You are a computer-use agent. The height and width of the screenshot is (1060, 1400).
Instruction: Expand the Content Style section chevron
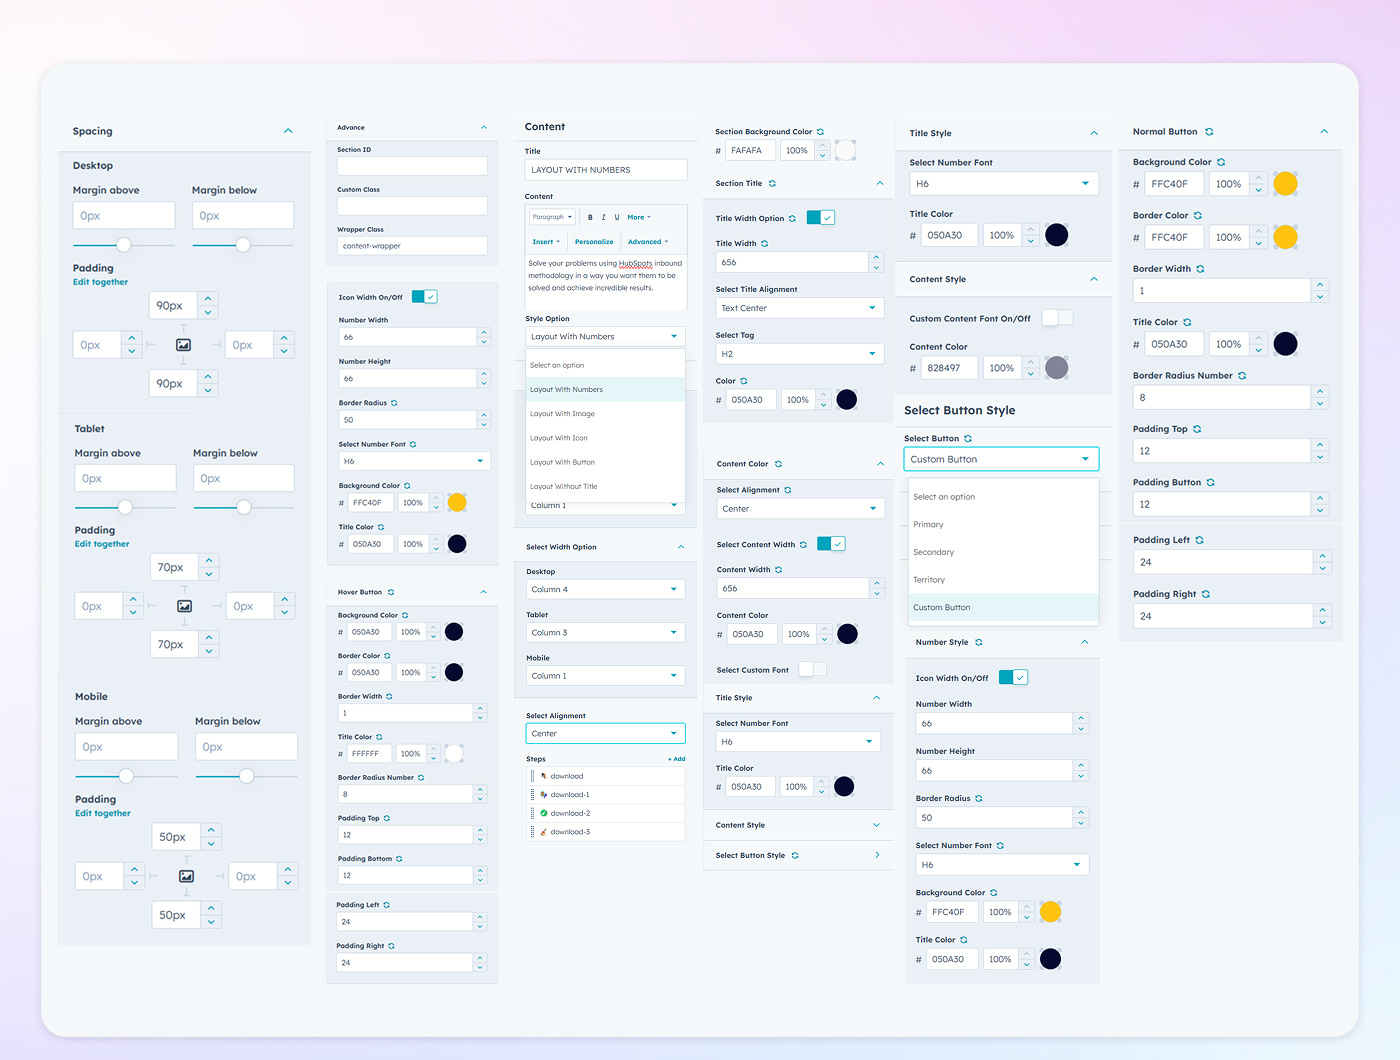pyautogui.click(x=877, y=825)
